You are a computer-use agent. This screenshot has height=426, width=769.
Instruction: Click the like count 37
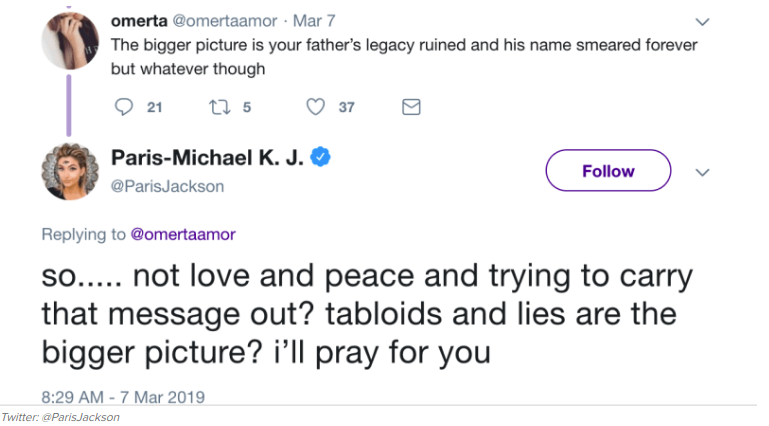tap(346, 108)
